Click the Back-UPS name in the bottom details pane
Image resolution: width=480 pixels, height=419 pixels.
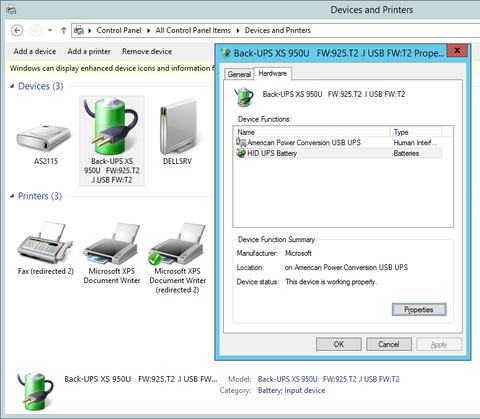[x=141, y=379]
